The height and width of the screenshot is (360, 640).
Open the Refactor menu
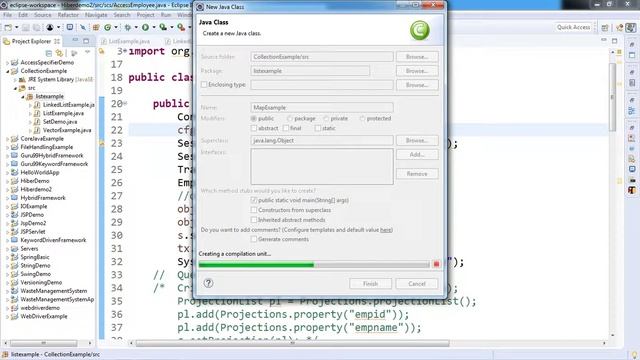(68, 15)
